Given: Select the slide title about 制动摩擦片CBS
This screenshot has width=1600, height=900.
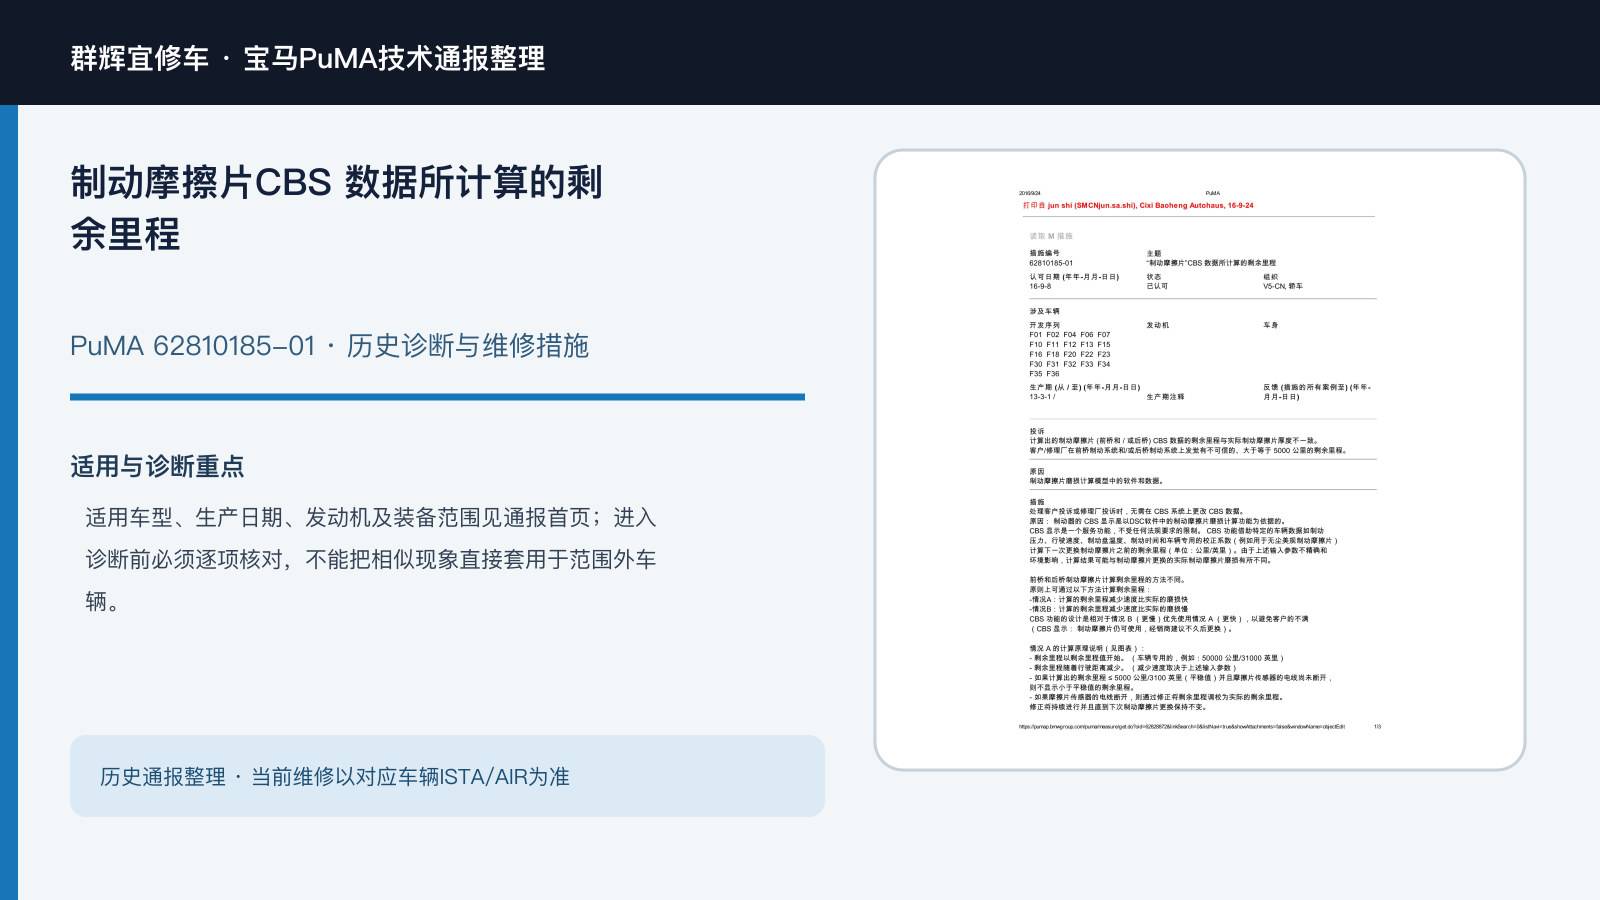Looking at the screenshot, I should coord(336,209).
